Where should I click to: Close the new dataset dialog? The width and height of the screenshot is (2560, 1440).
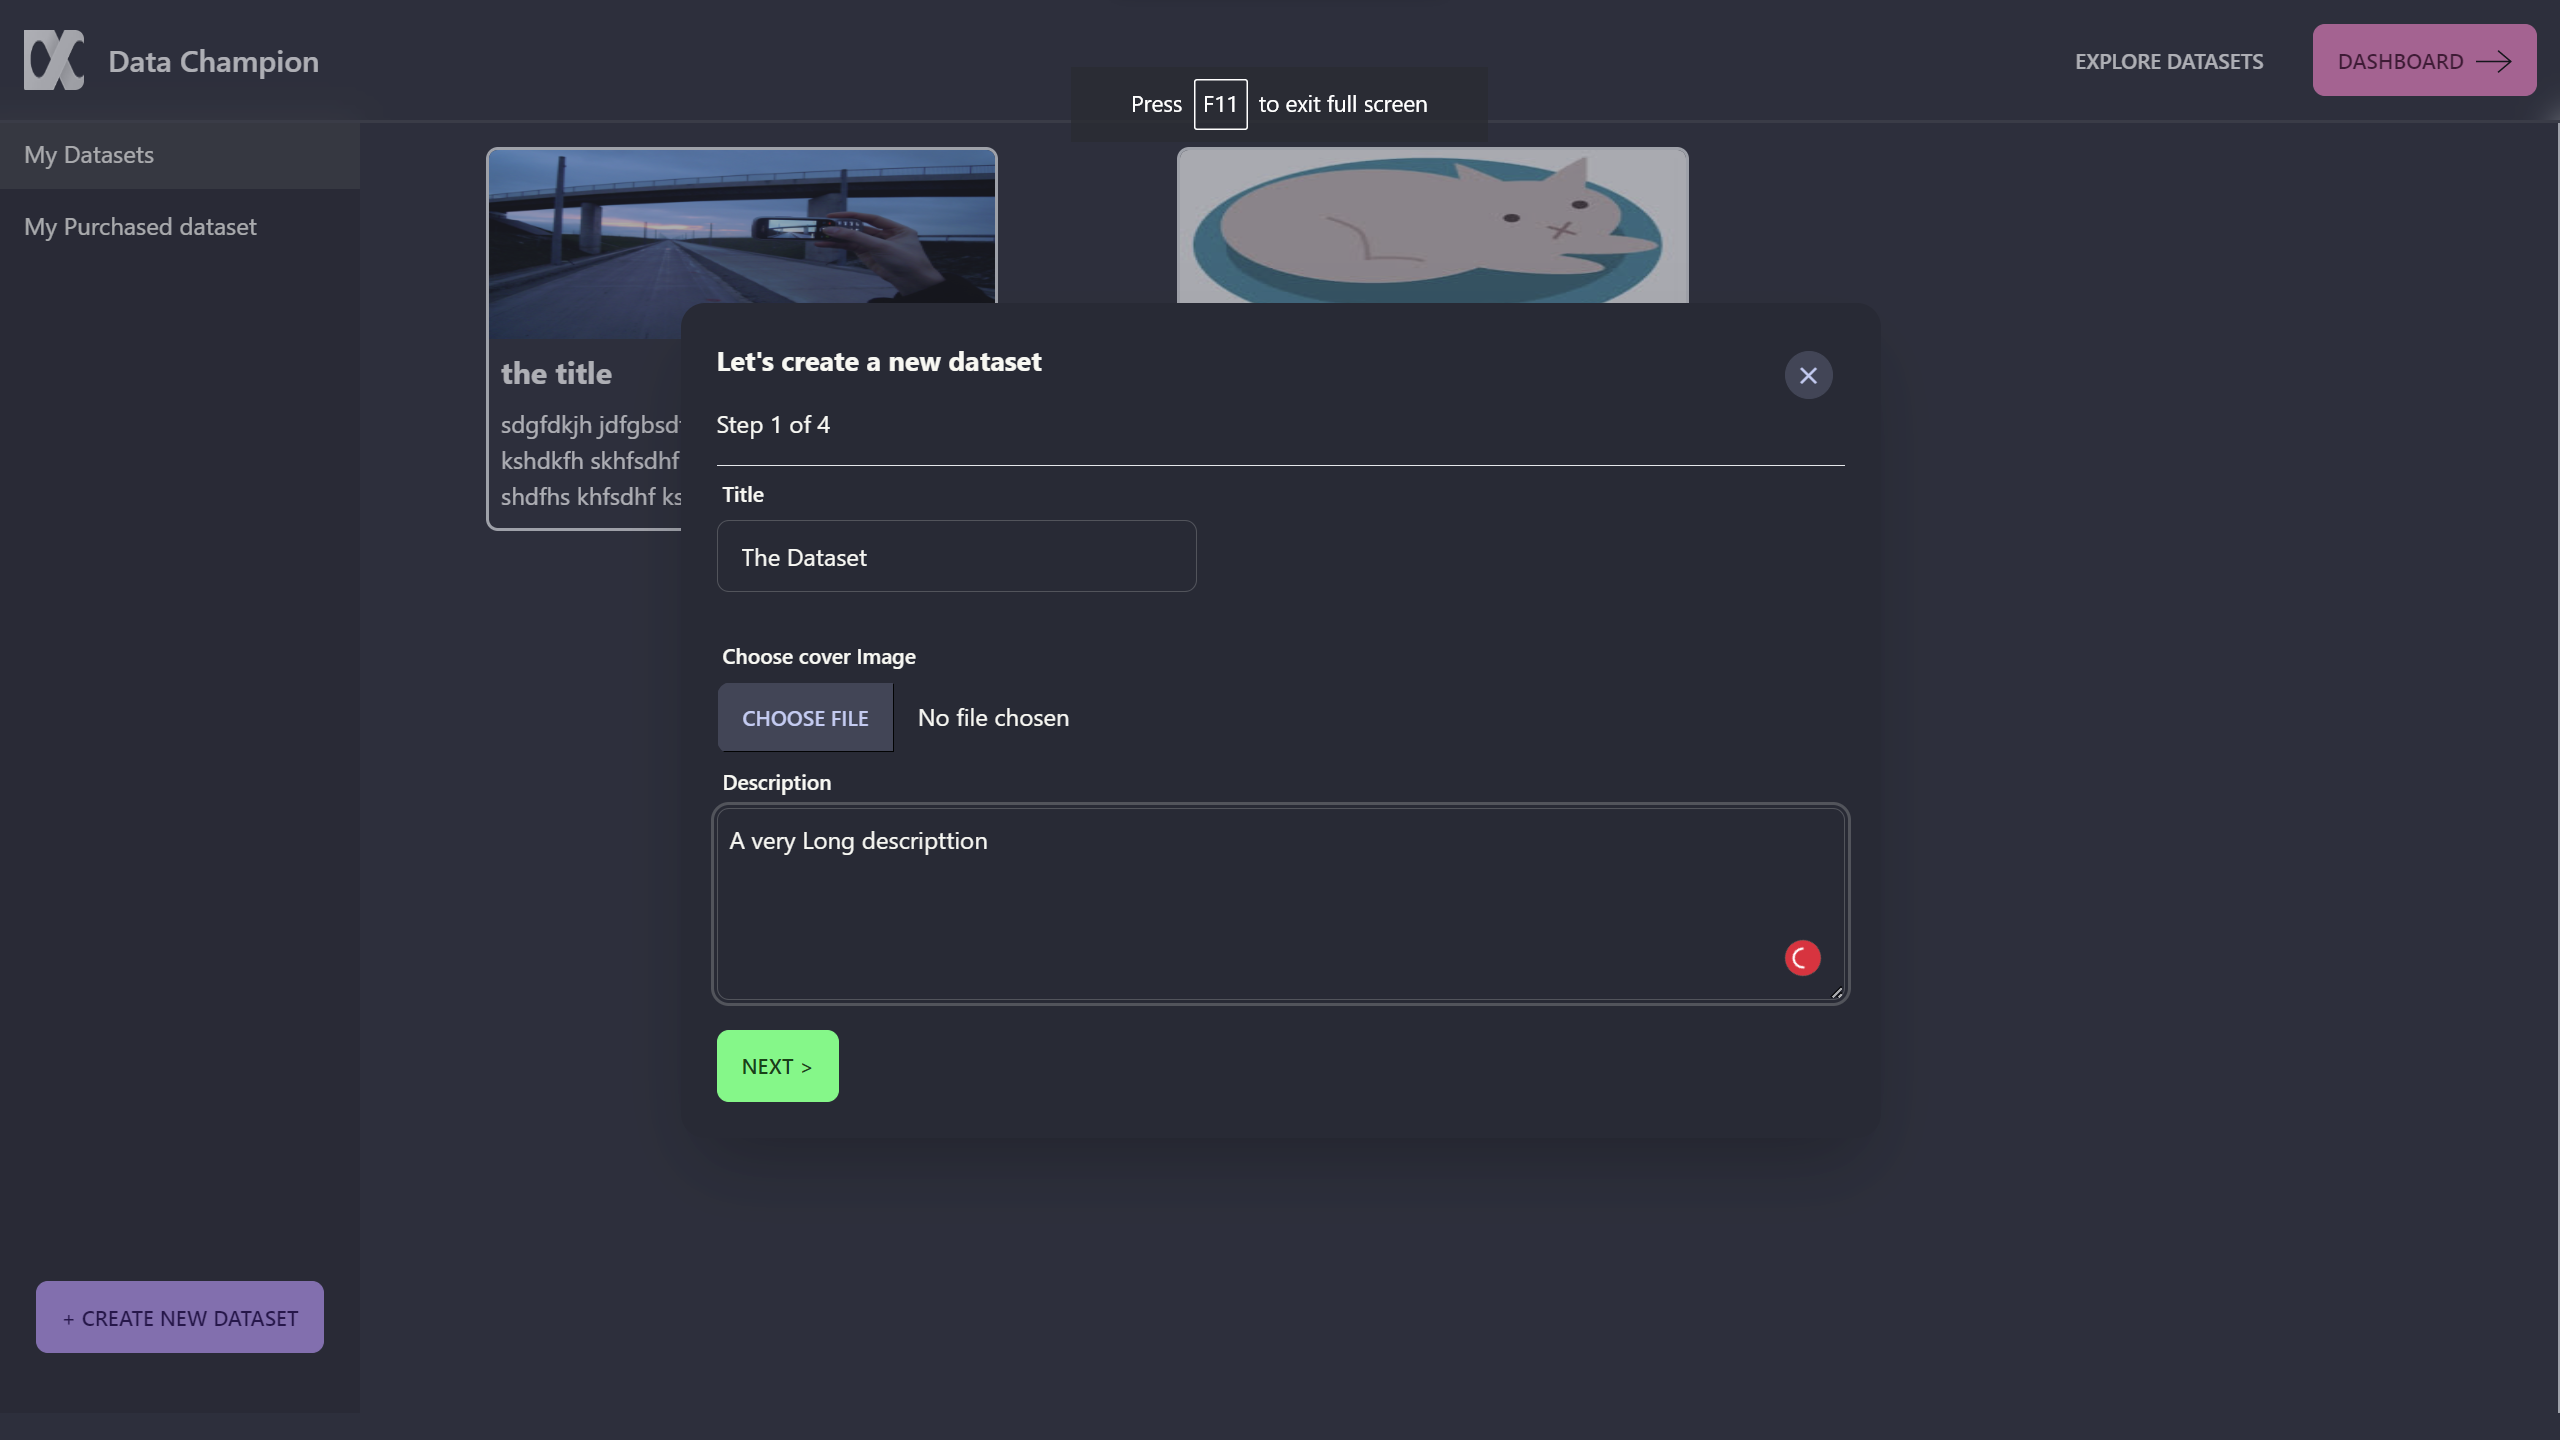1808,375
